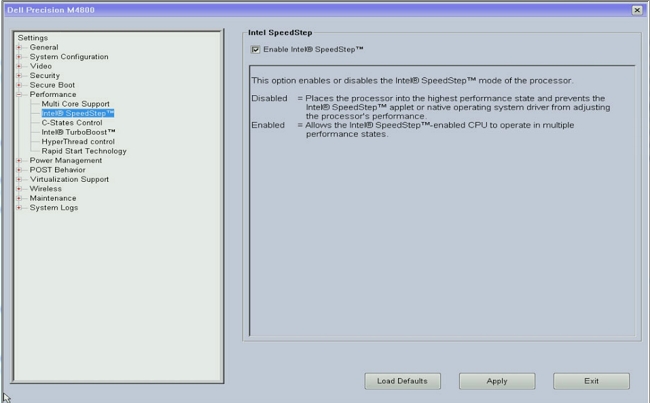650x403 pixels.
Task: Expand the POST Behavior node
Action: point(19,170)
